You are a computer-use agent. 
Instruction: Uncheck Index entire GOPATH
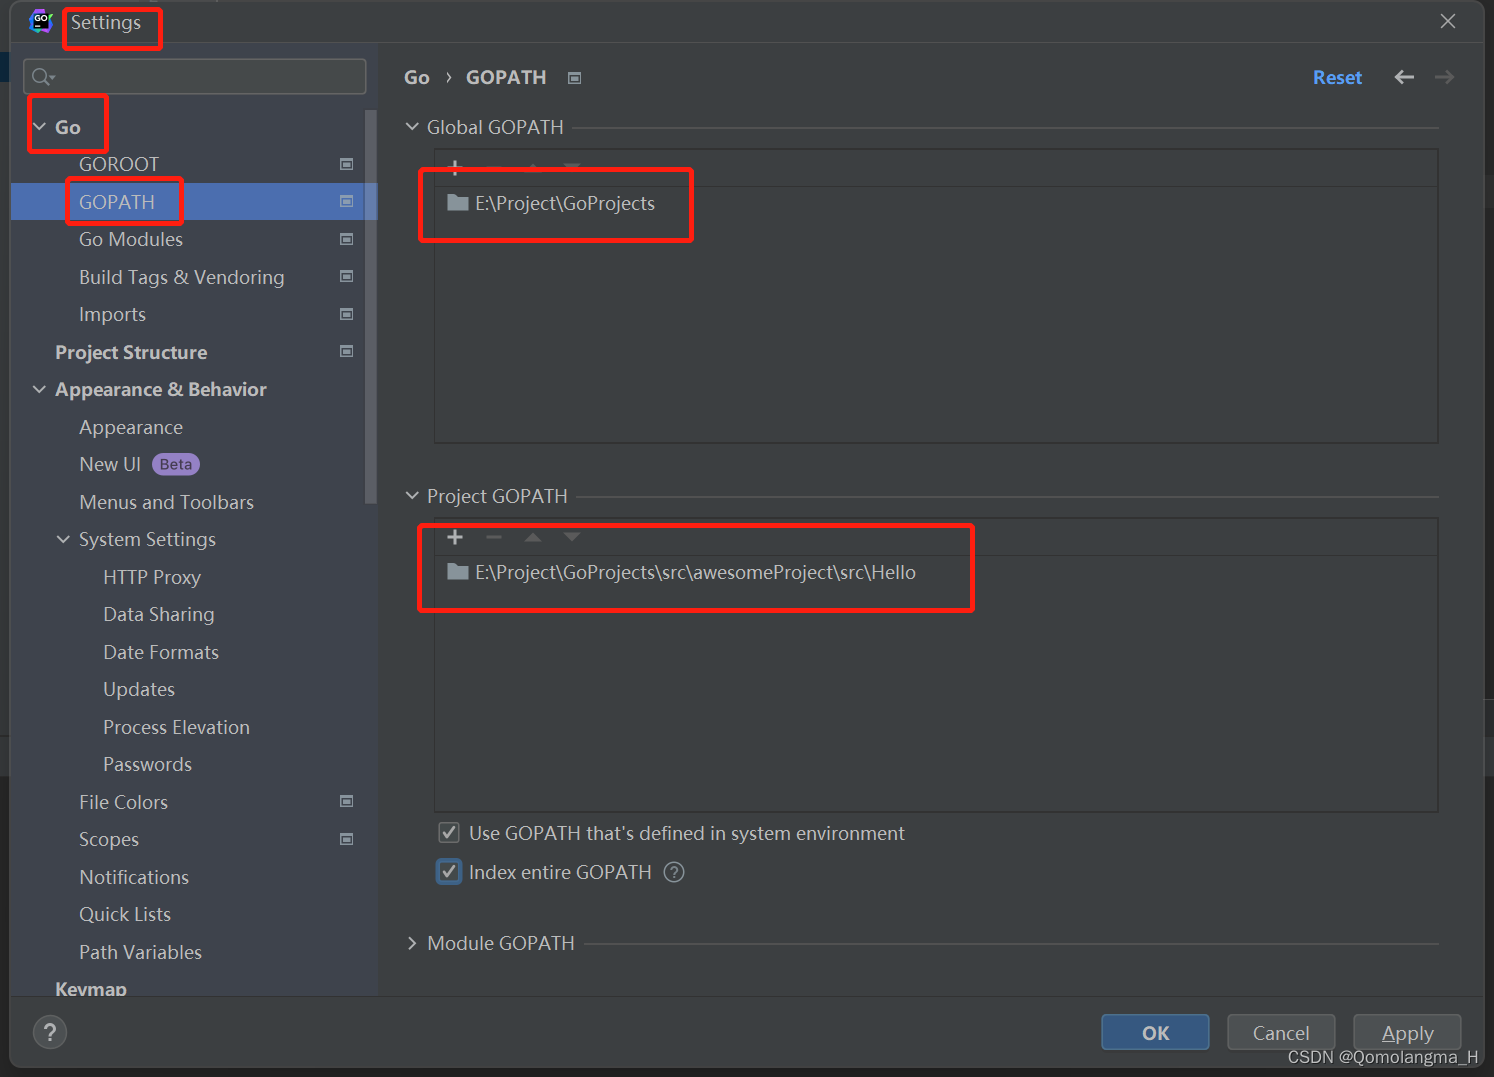448,871
